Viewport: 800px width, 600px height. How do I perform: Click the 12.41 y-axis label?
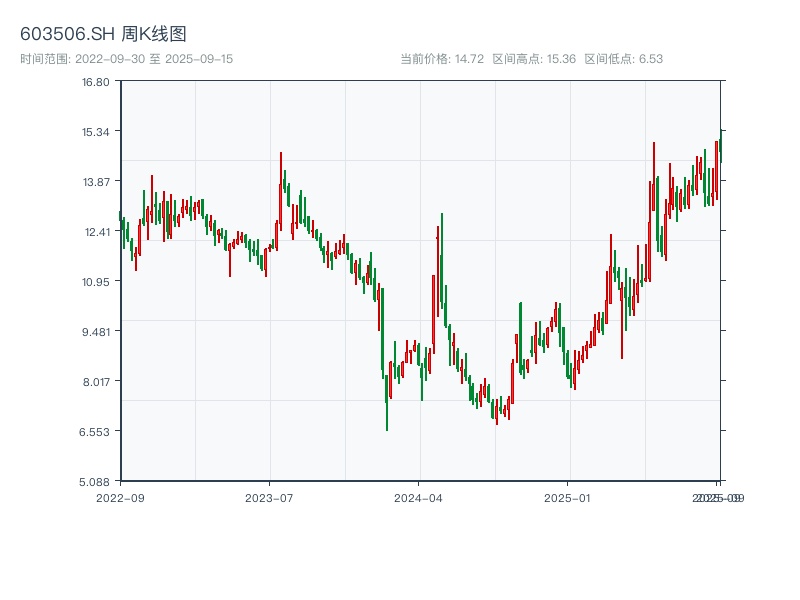coord(97,232)
